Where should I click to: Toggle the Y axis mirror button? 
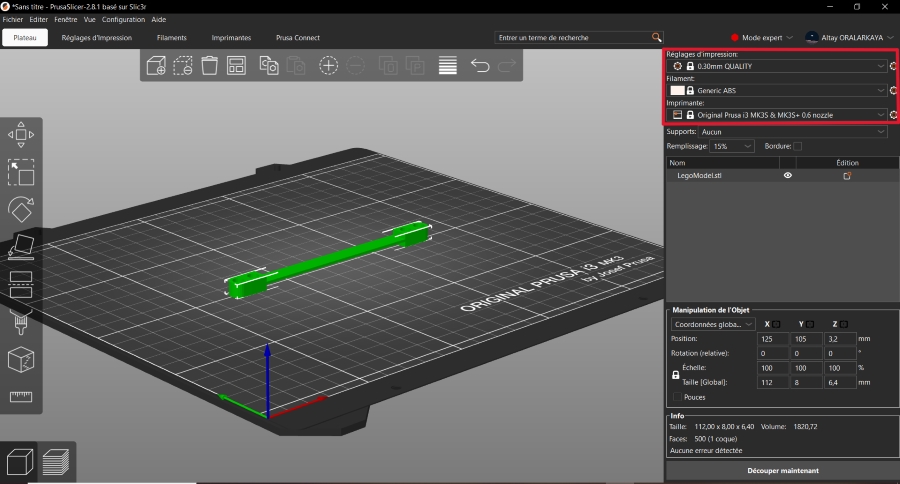[x=810, y=324]
